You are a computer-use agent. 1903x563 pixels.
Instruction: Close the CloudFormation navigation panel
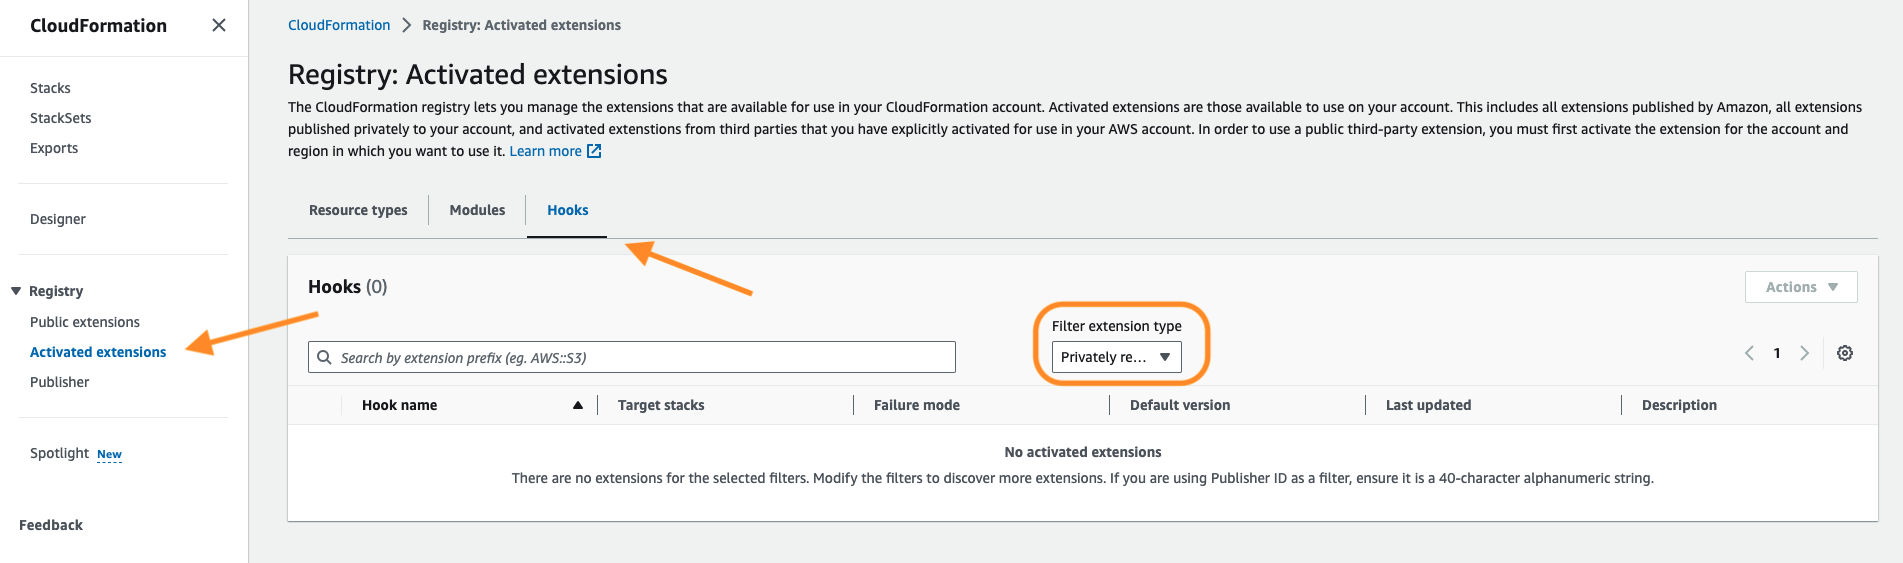219,25
